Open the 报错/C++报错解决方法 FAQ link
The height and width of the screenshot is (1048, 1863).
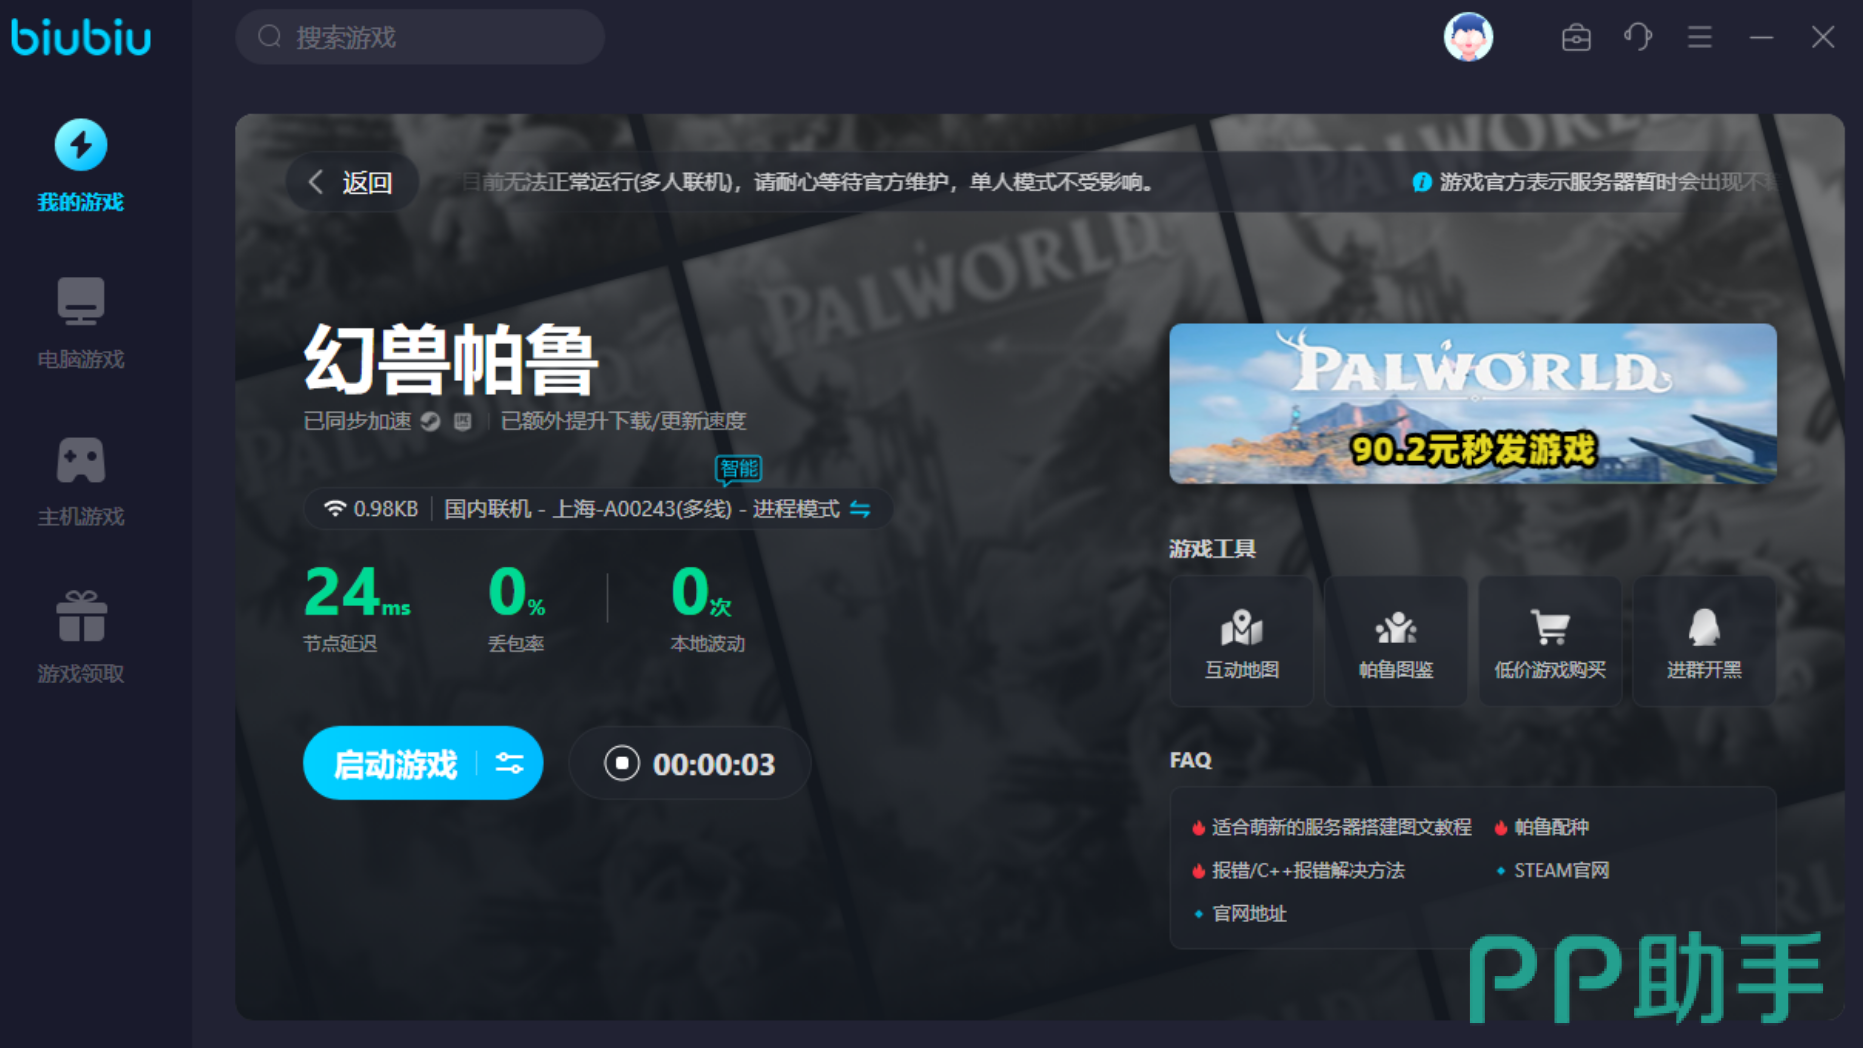1307,871
